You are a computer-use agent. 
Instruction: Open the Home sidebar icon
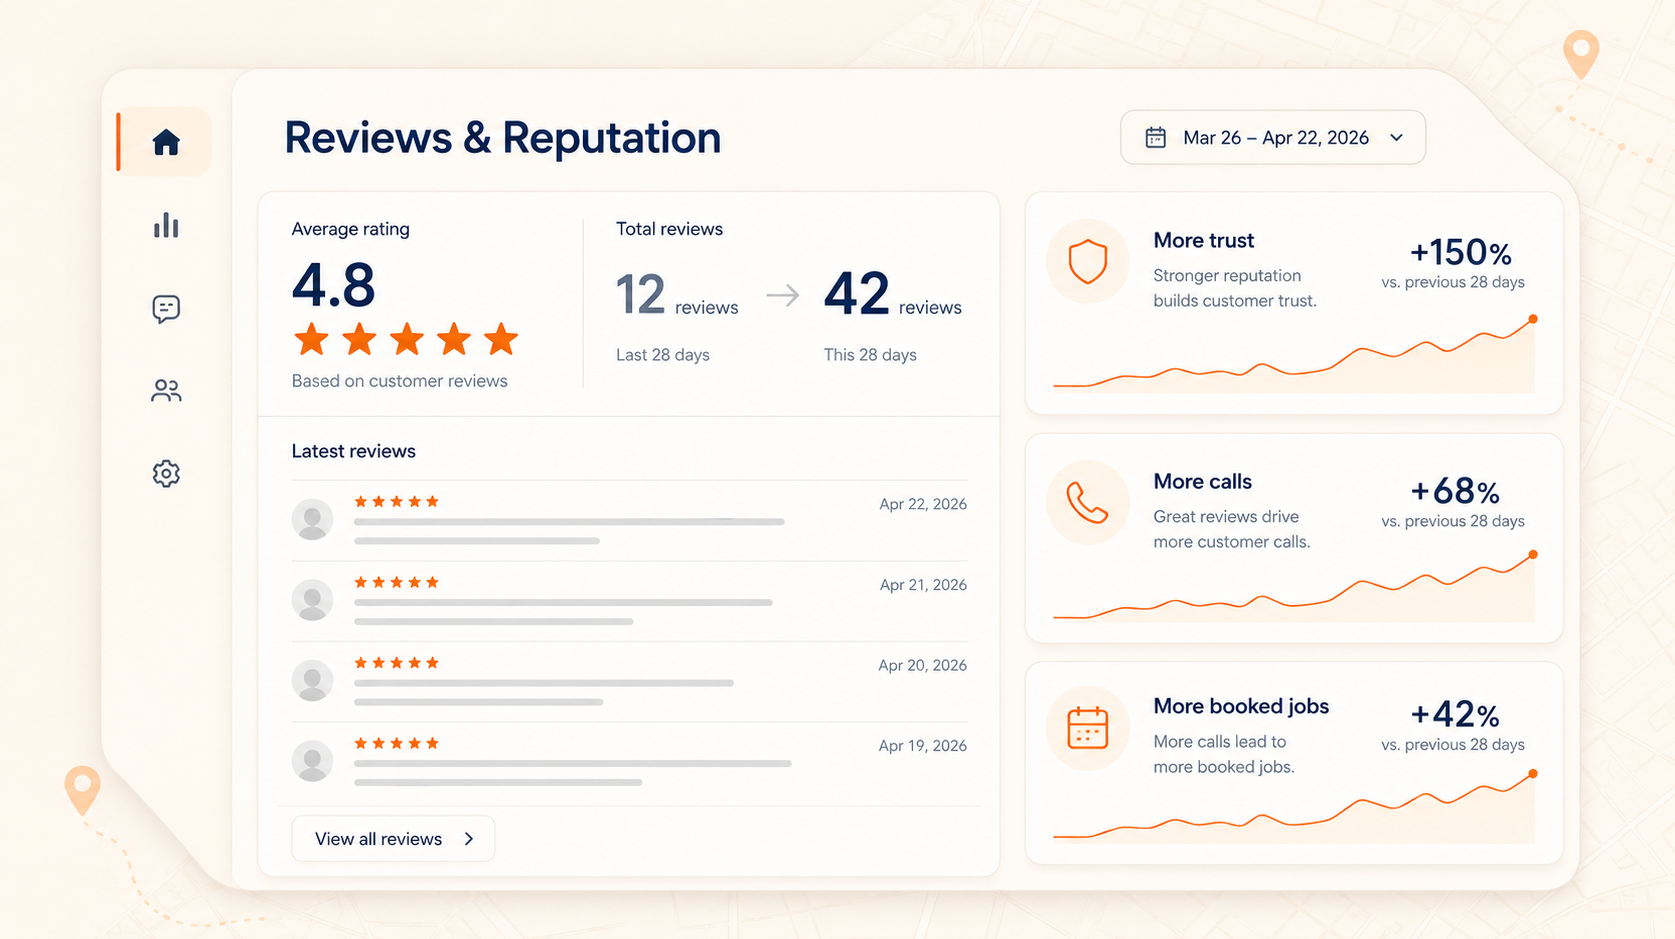coord(166,142)
